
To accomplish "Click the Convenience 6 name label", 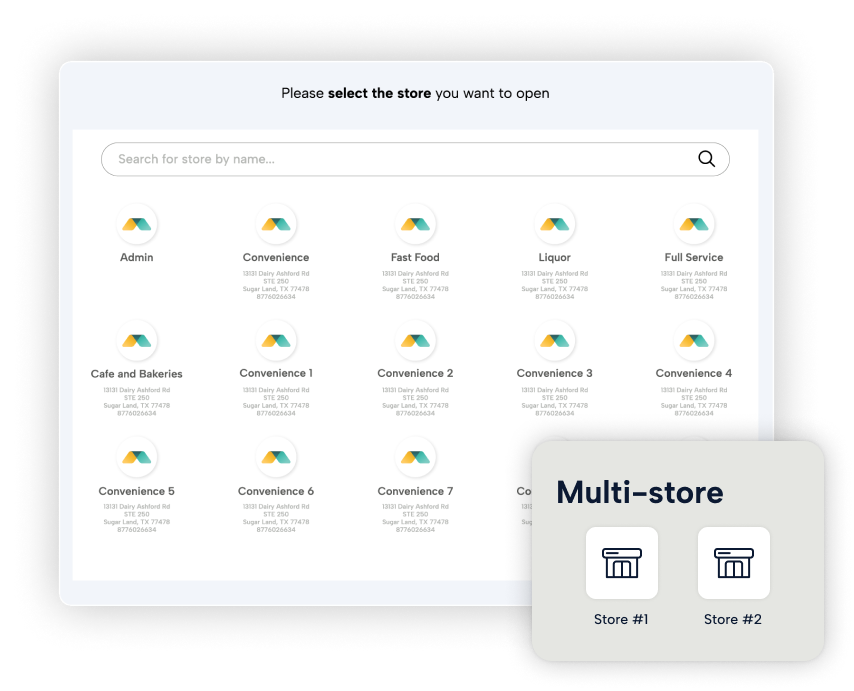I will [276, 491].
